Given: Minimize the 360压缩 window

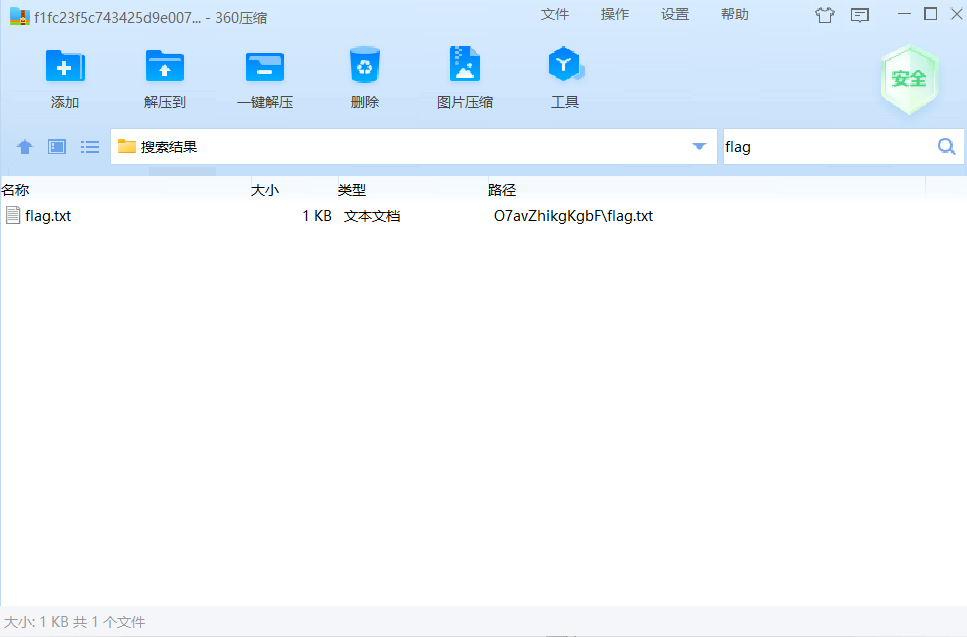Looking at the screenshot, I should pyautogui.click(x=904, y=14).
